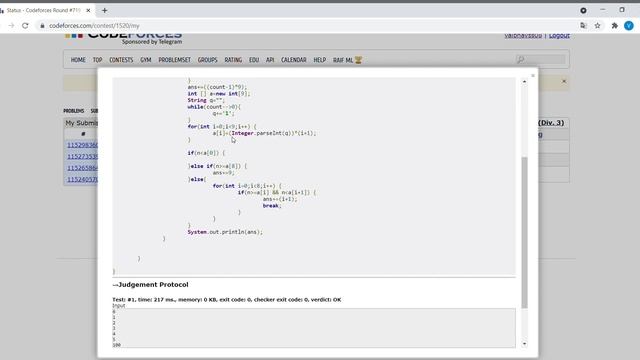
Task: Open CONTESTS in the navigation menu
Action: point(121,60)
